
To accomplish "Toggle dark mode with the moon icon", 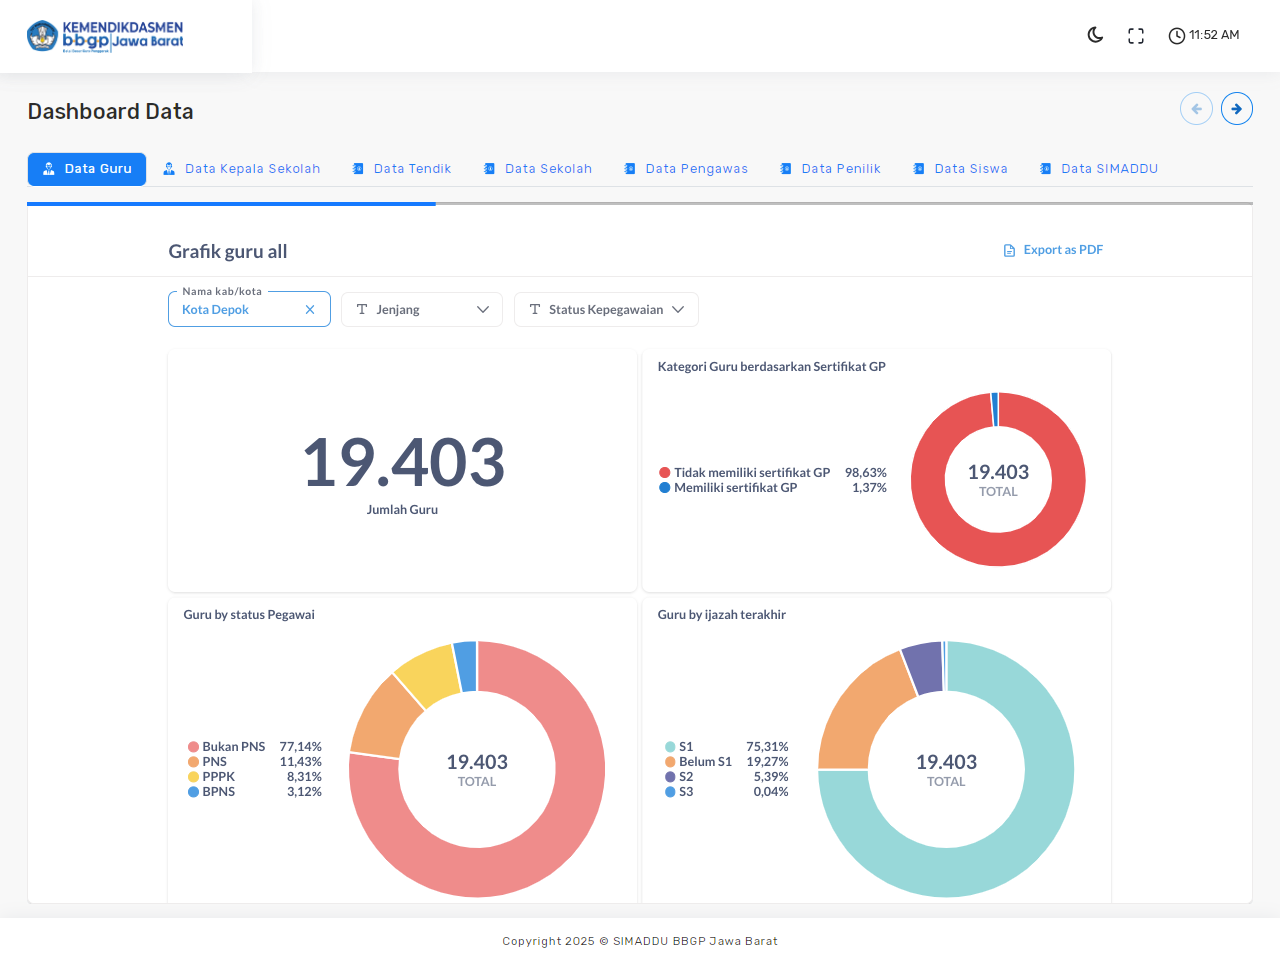I will 1095,35.
